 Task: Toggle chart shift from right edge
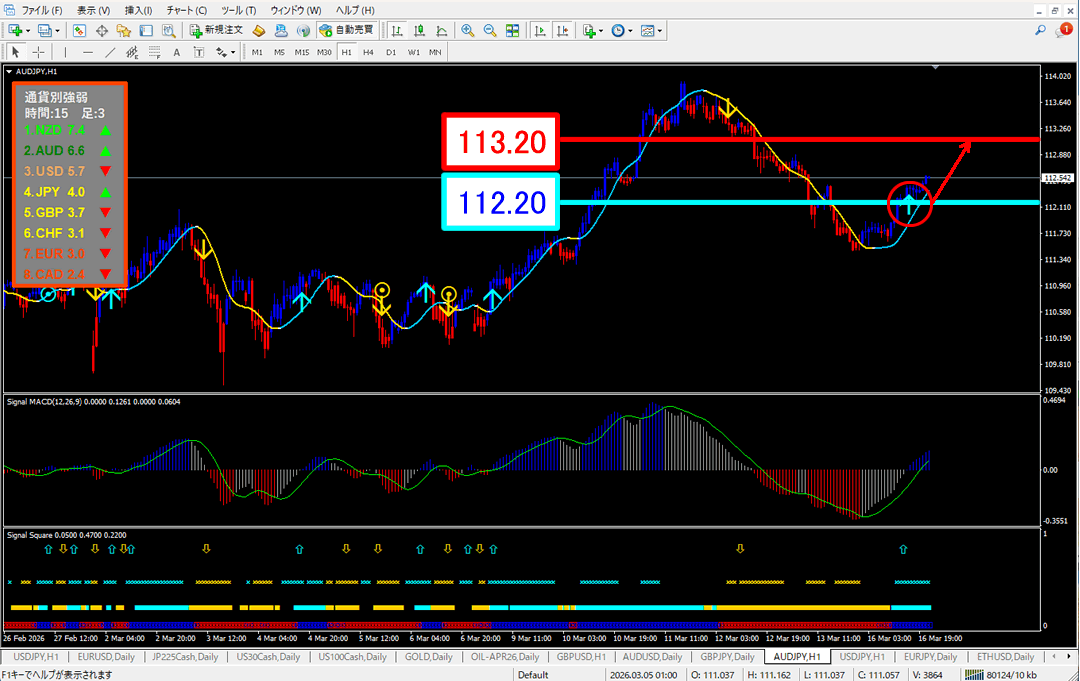[563, 31]
